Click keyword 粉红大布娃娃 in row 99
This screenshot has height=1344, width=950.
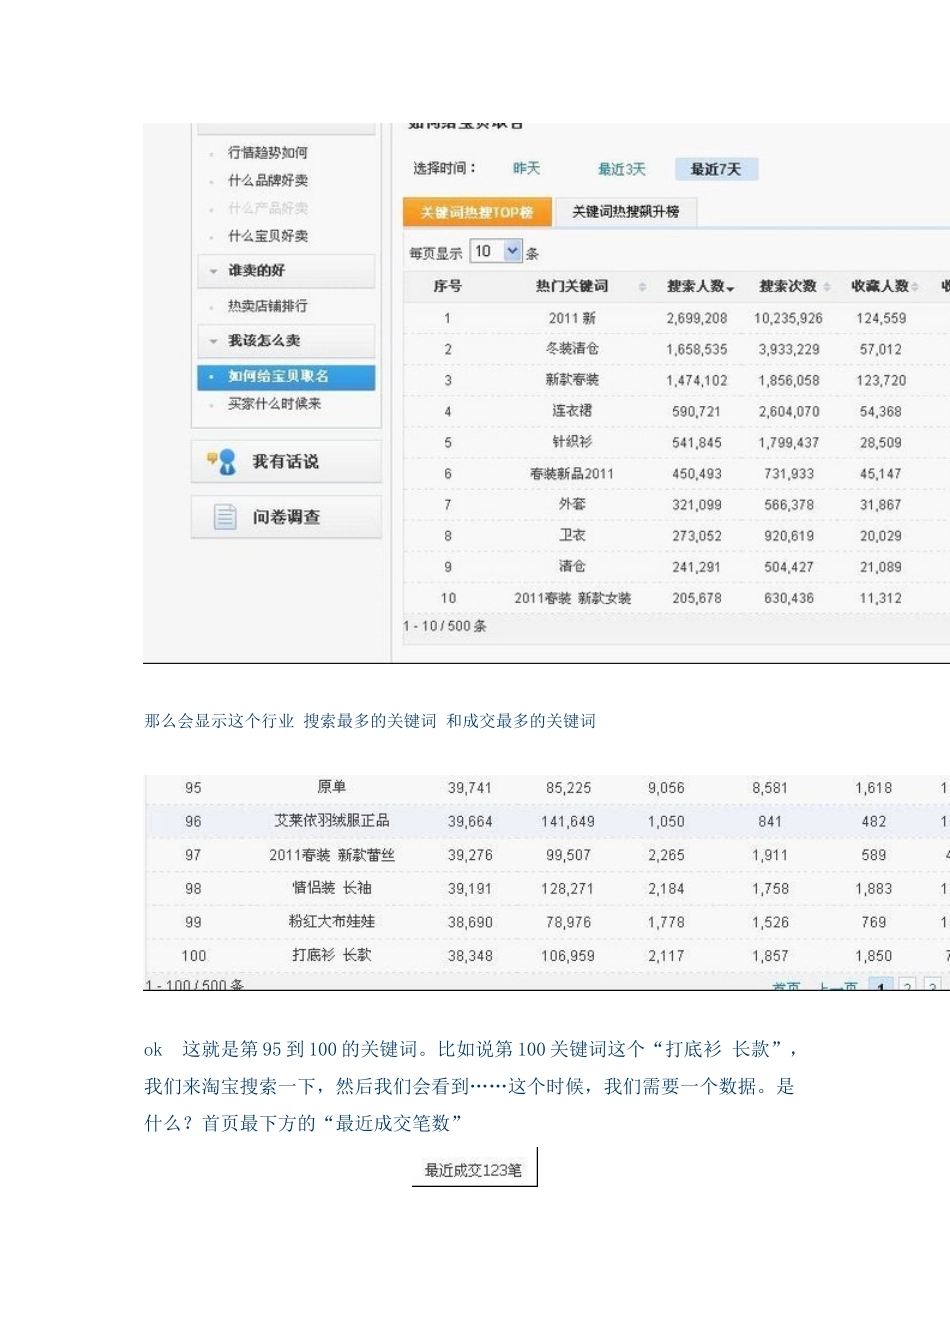point(331,922)
